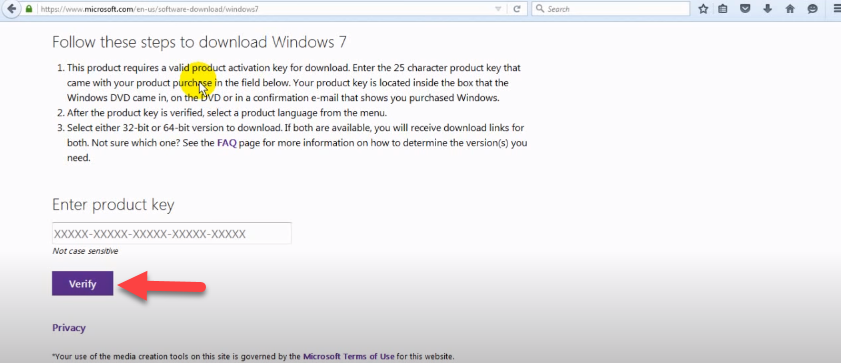Image resolution: width=841 pixels, height=363 pixels.
Task: Save page to Pocket icon
Action: point(745,9)
